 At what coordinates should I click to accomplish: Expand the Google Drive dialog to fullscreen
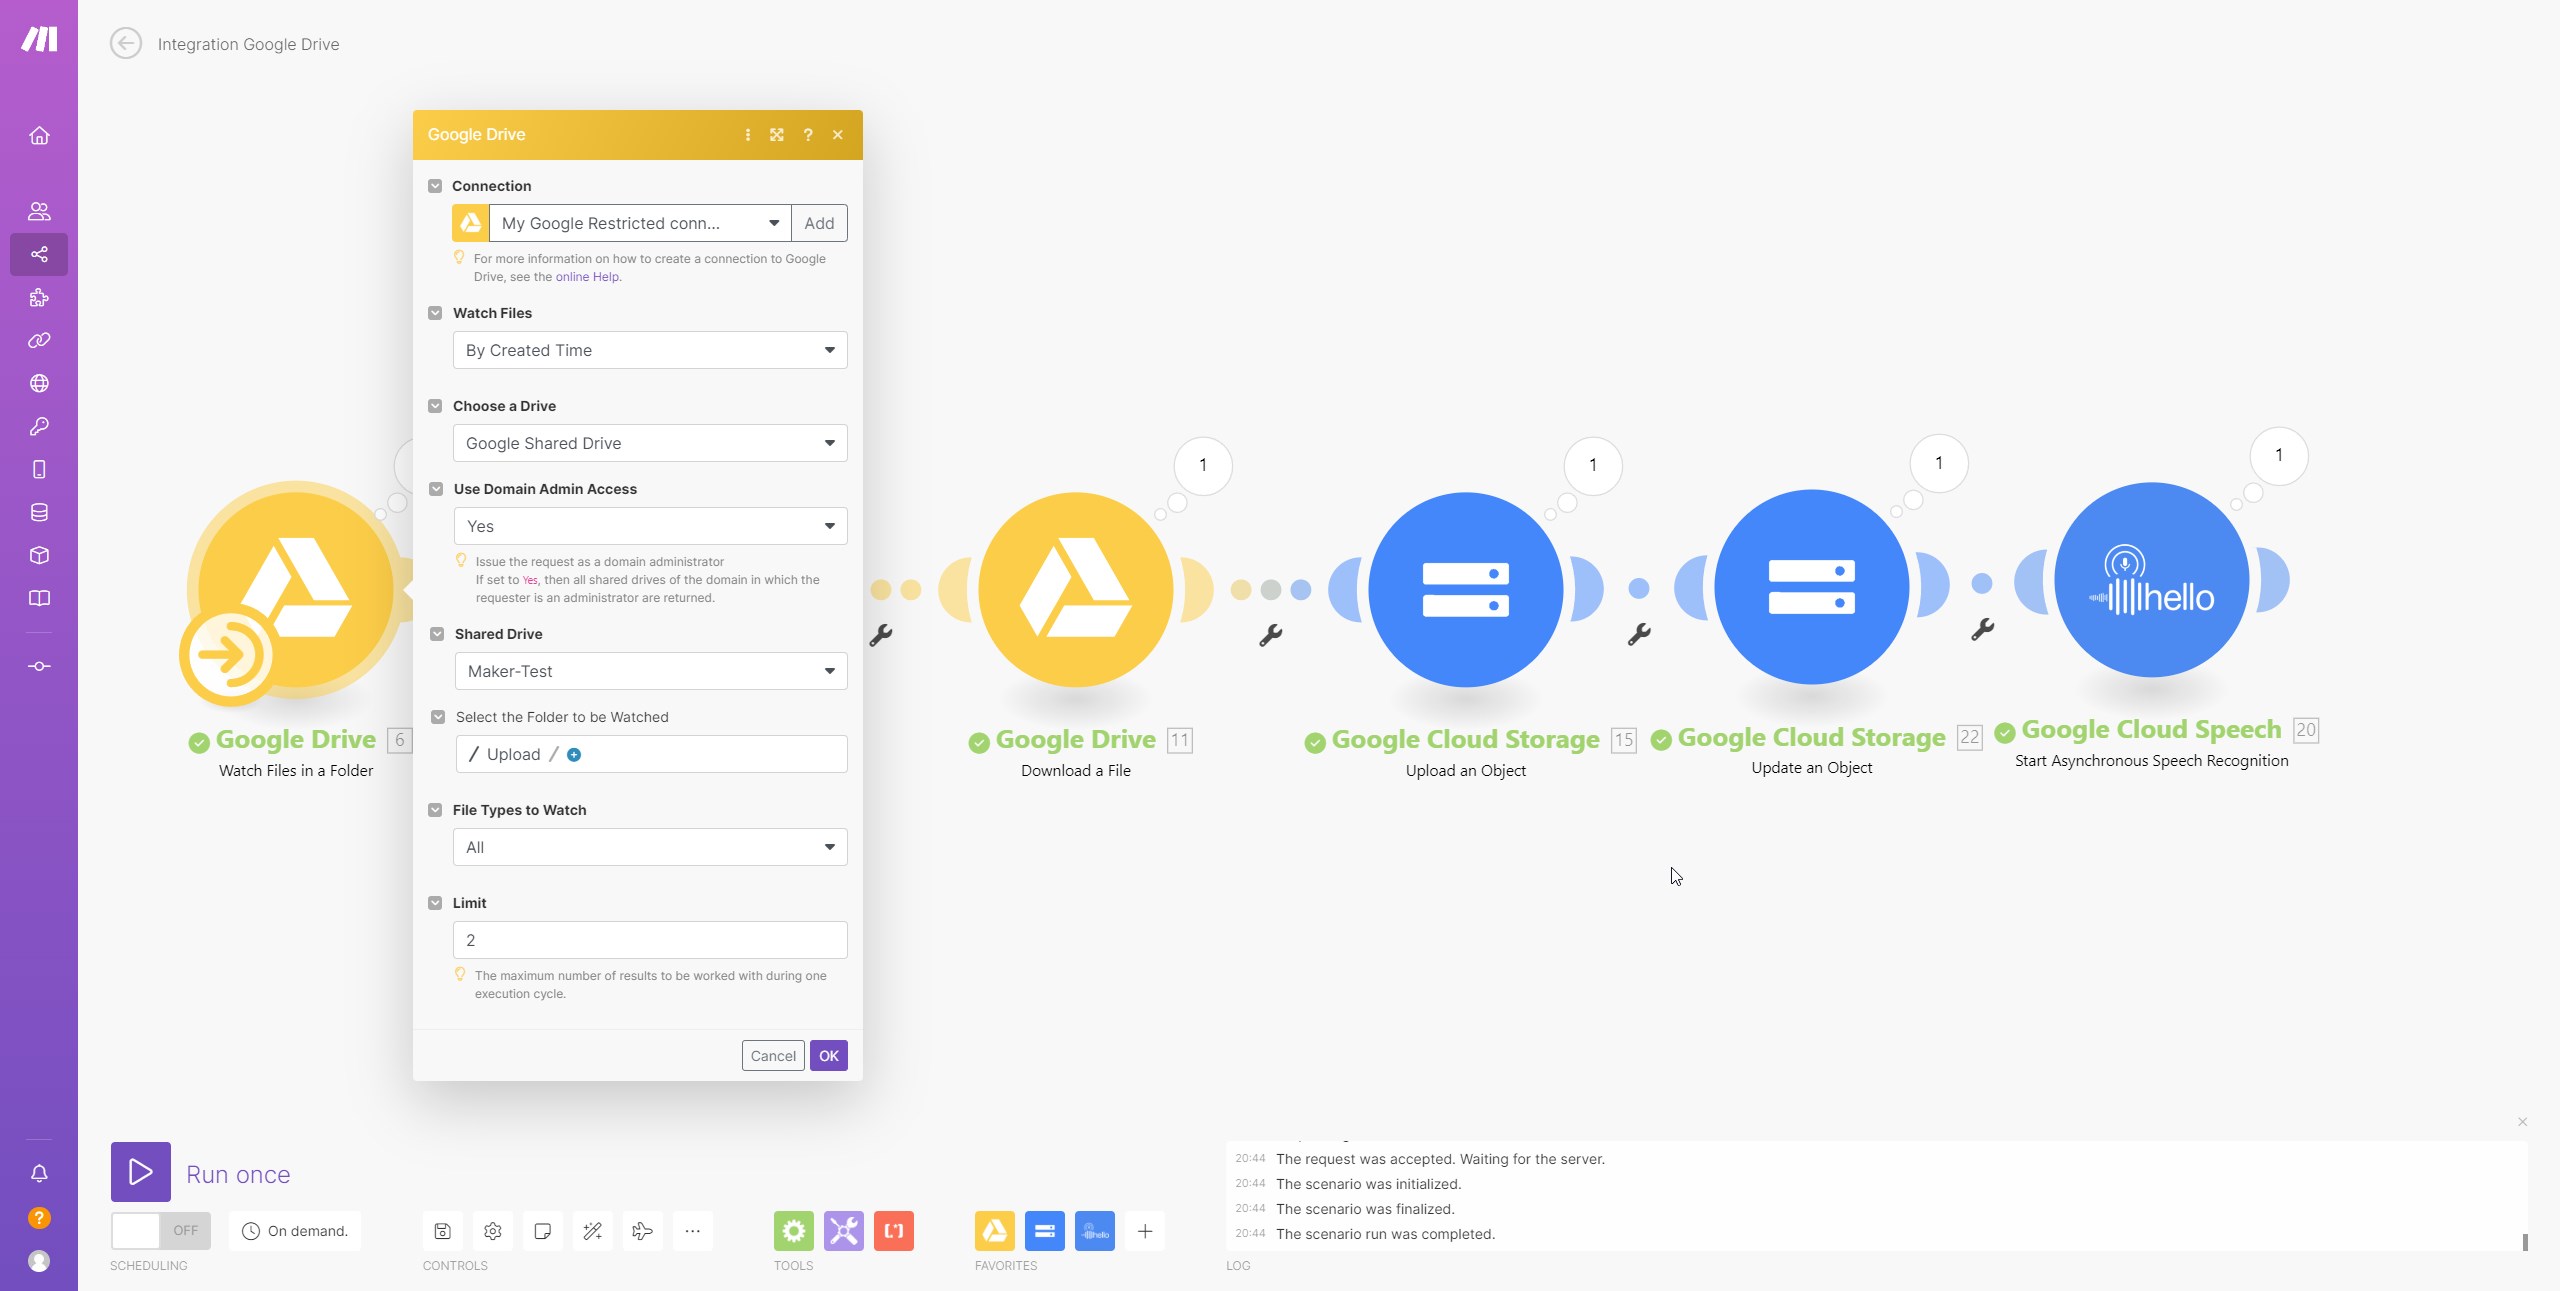pos(777,135)
